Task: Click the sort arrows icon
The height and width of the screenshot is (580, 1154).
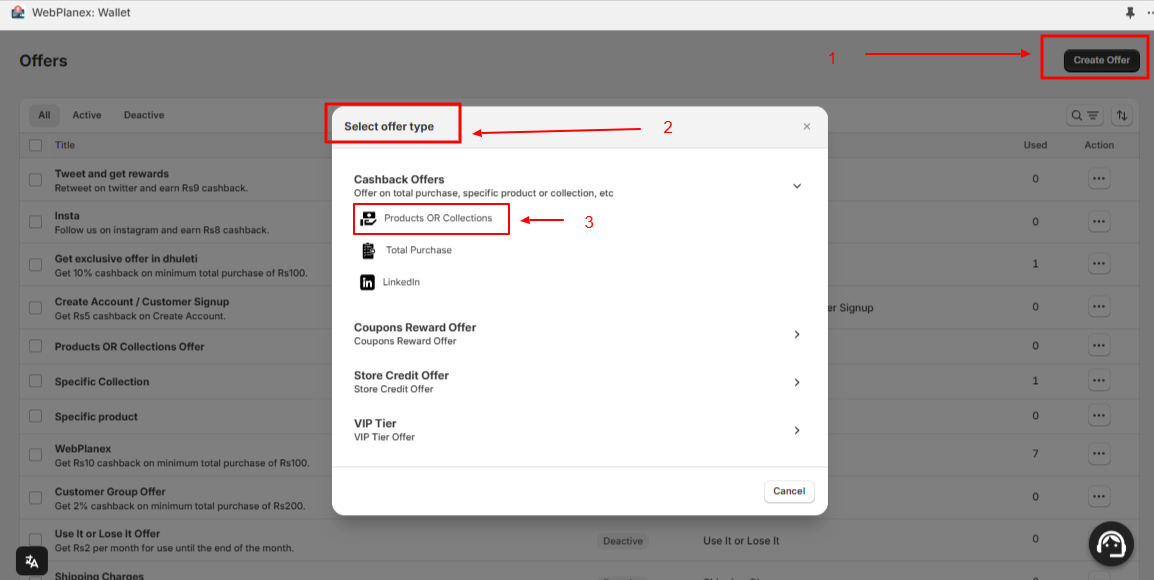Action: [x=1121, y=115]
